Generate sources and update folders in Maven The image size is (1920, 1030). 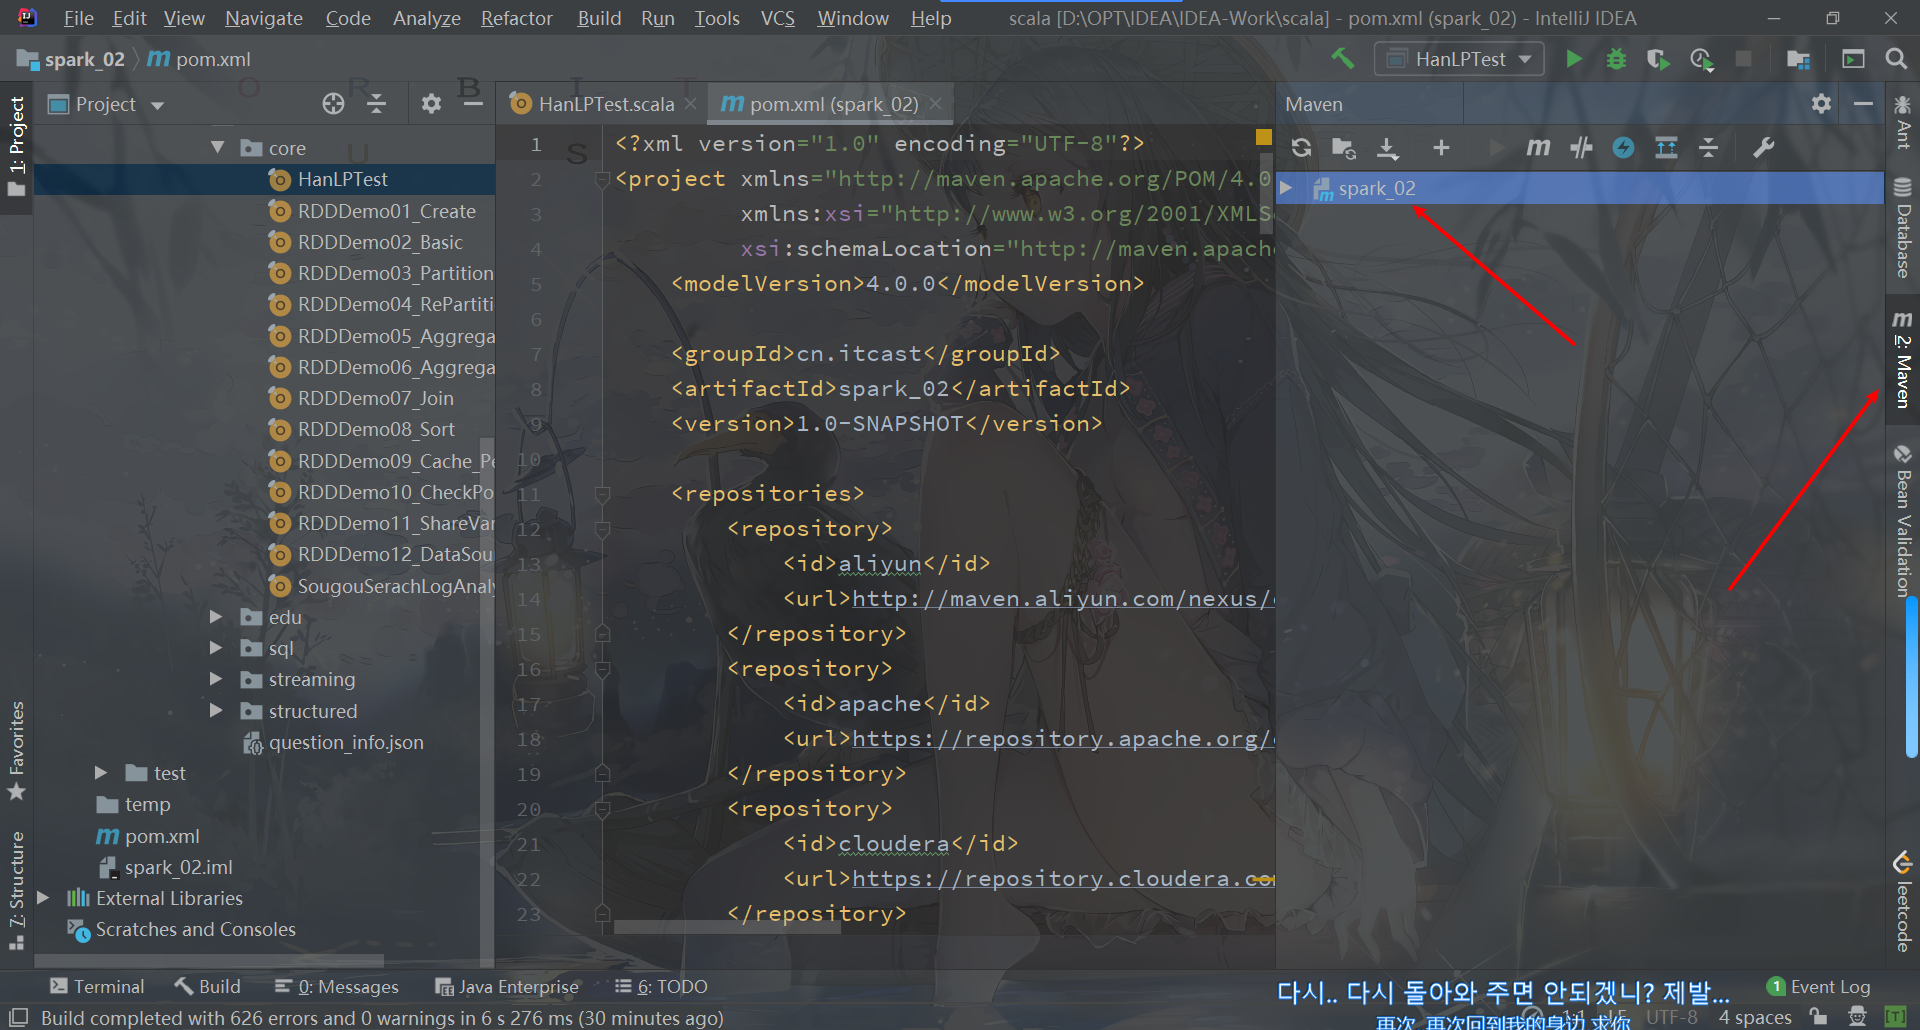[1344, 148]
